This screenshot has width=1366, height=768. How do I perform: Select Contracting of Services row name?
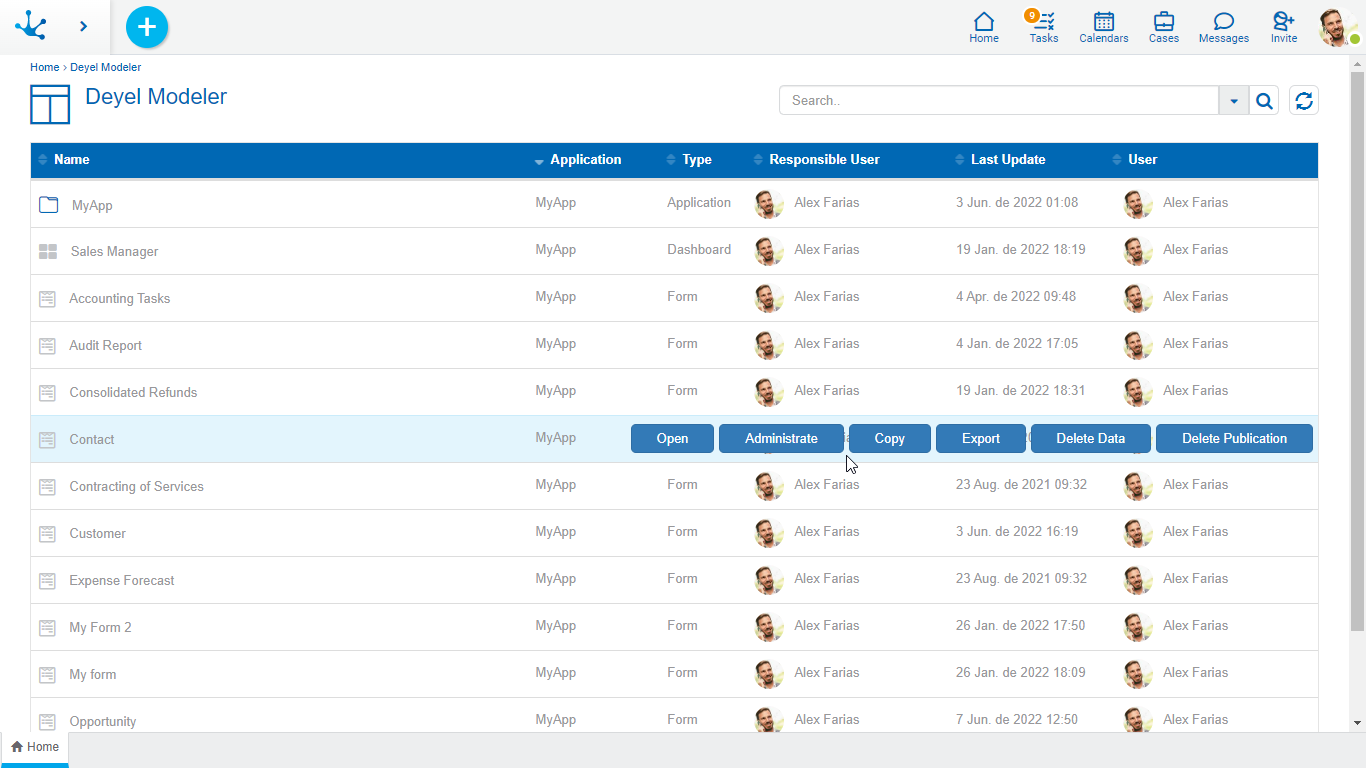click(x=137, y=487)
